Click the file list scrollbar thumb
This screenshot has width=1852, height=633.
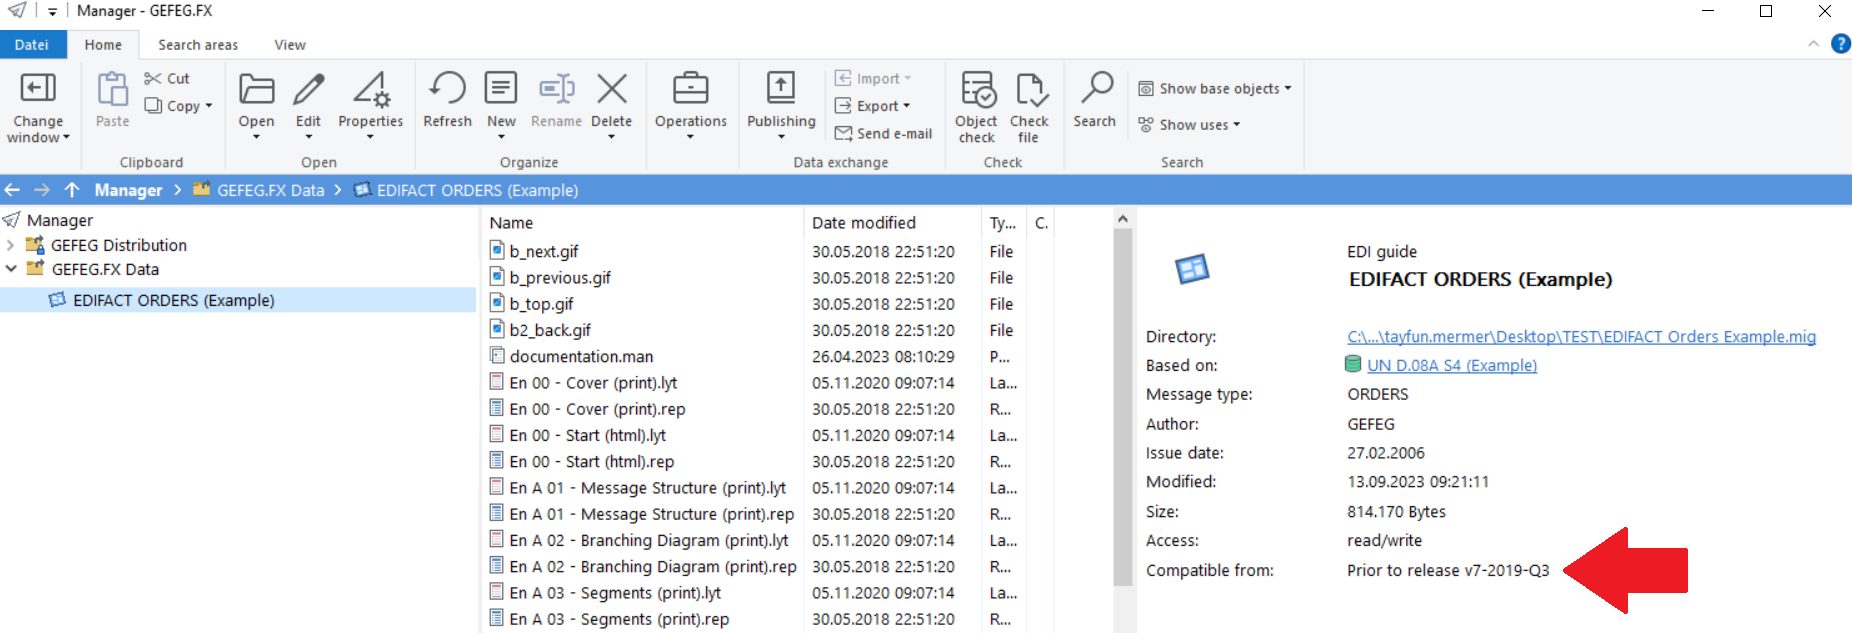coord(1122,407)
